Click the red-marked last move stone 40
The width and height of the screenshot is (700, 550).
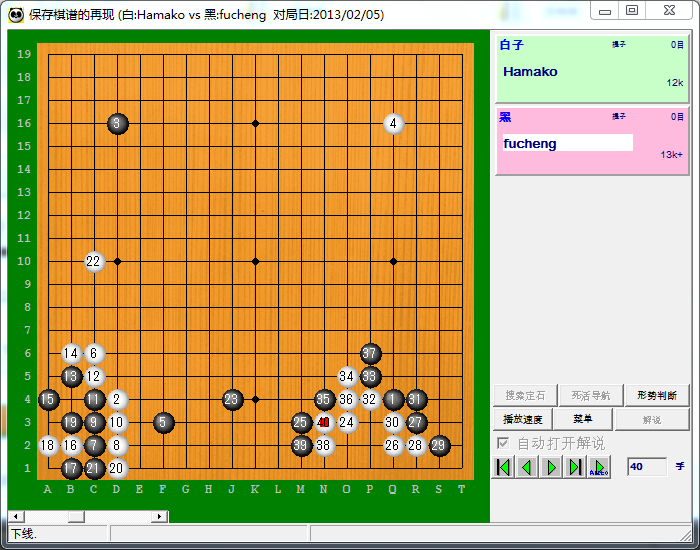324,422
